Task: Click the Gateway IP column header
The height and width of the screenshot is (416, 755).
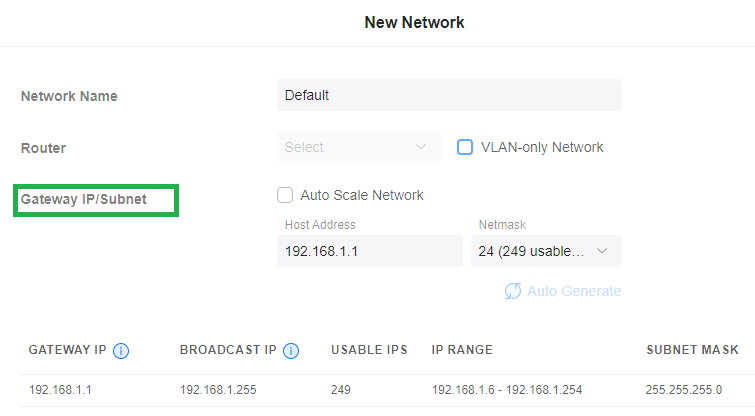Action: [67, 350]
